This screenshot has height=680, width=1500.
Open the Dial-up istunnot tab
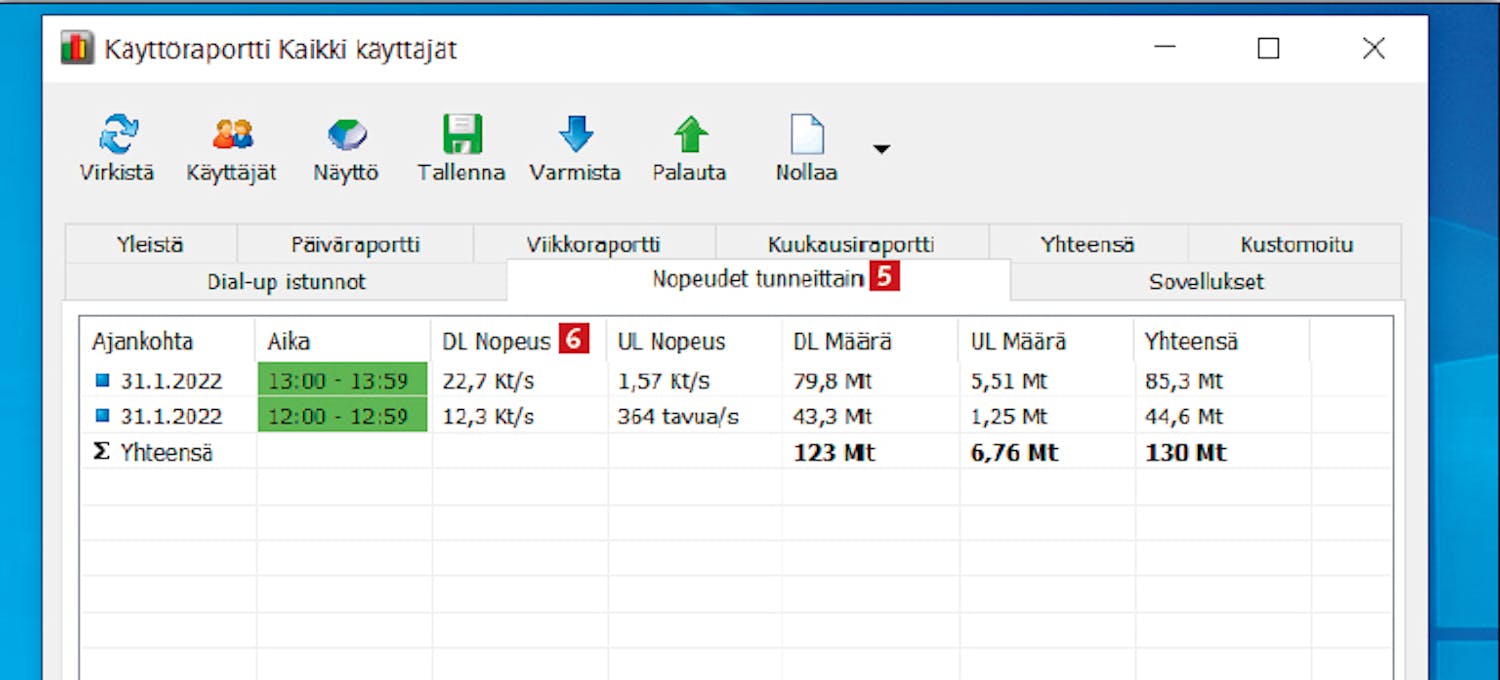(286, 282)
